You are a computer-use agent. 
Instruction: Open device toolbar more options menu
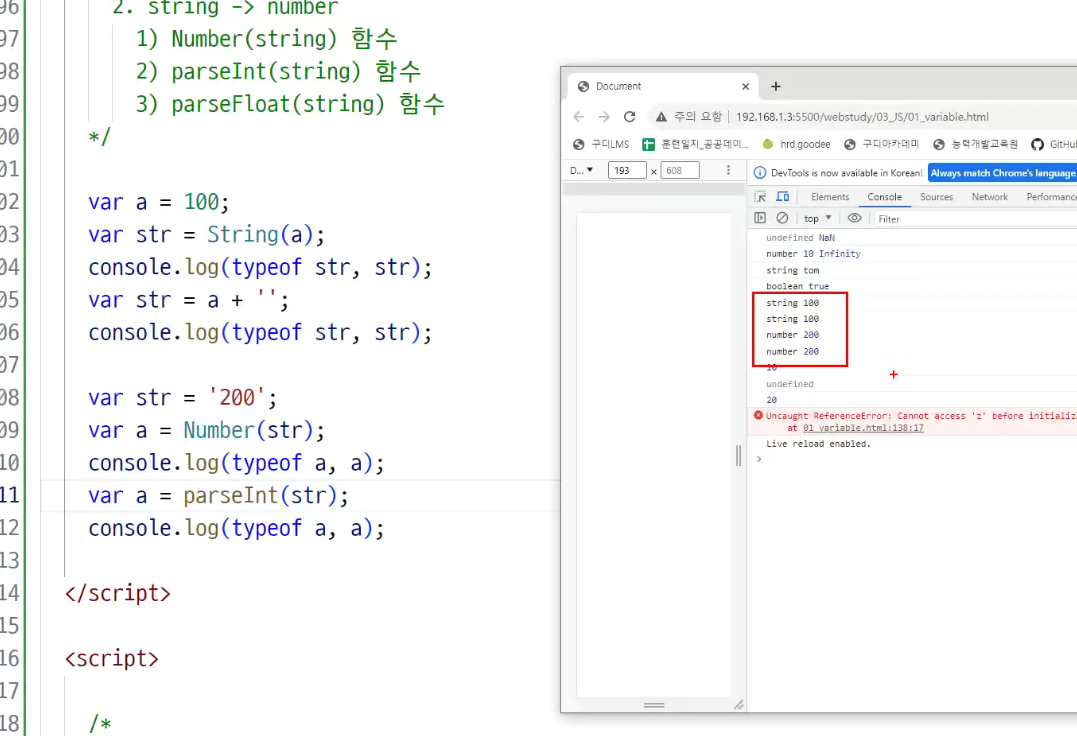pos(728,170)
